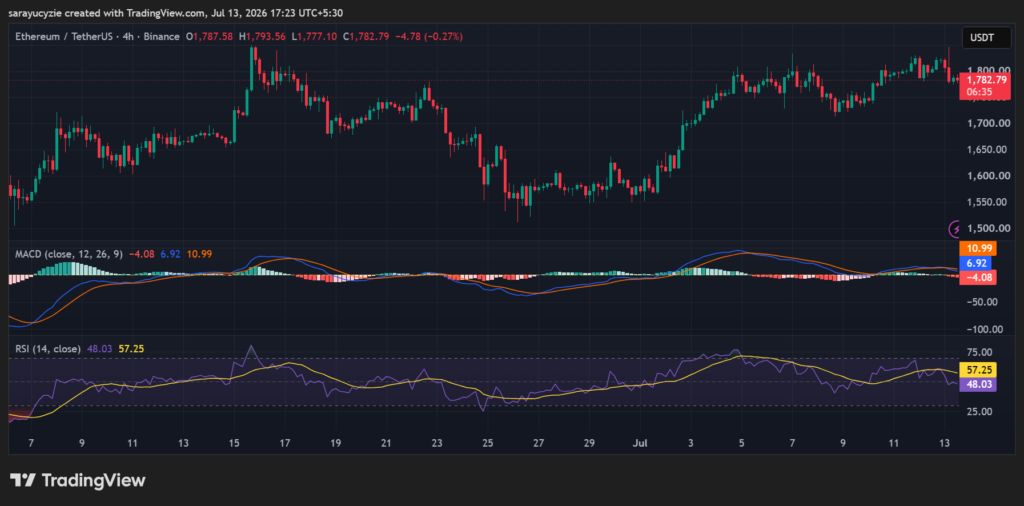Click the Jul month label on the time axis
The image size is (1024, 506).
640,443
